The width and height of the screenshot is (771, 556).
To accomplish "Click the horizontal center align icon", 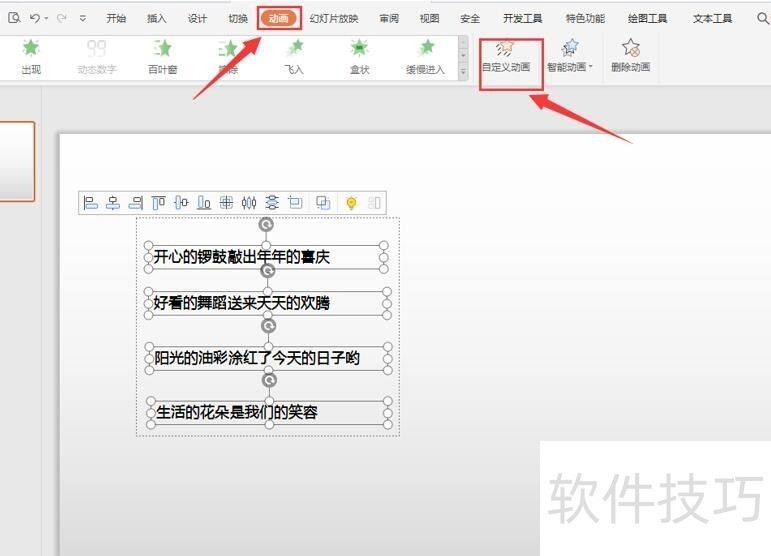I will 113,203.
